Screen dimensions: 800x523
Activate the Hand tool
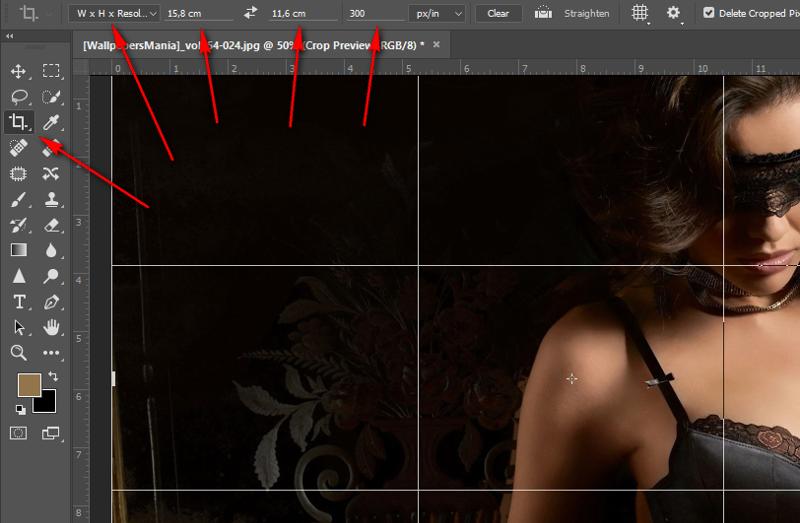click(51, 327)
